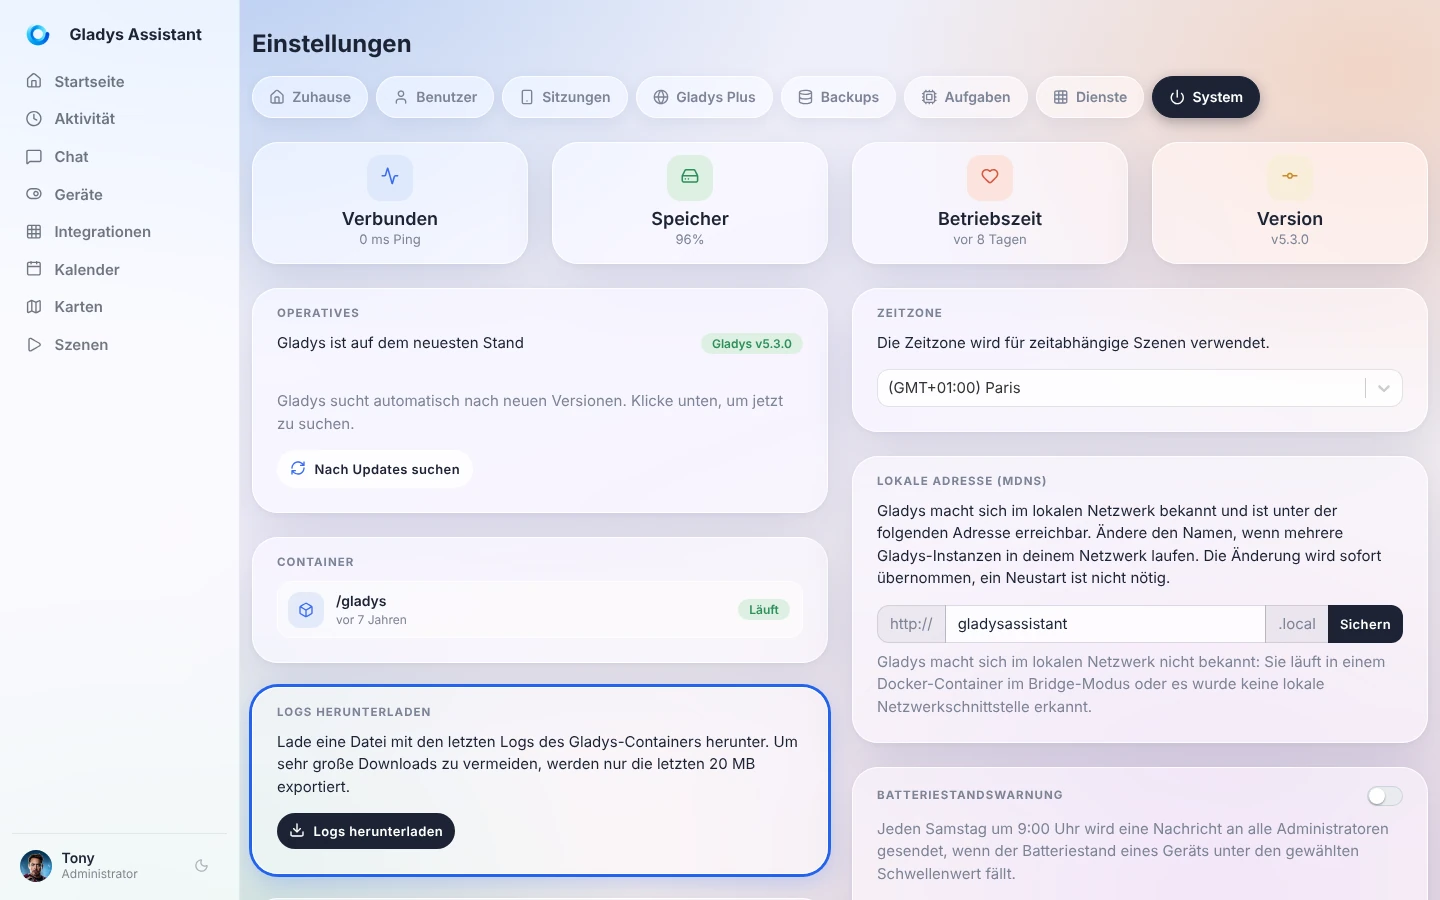Open the Chat speech bubble icon

(x=34, y=157)
